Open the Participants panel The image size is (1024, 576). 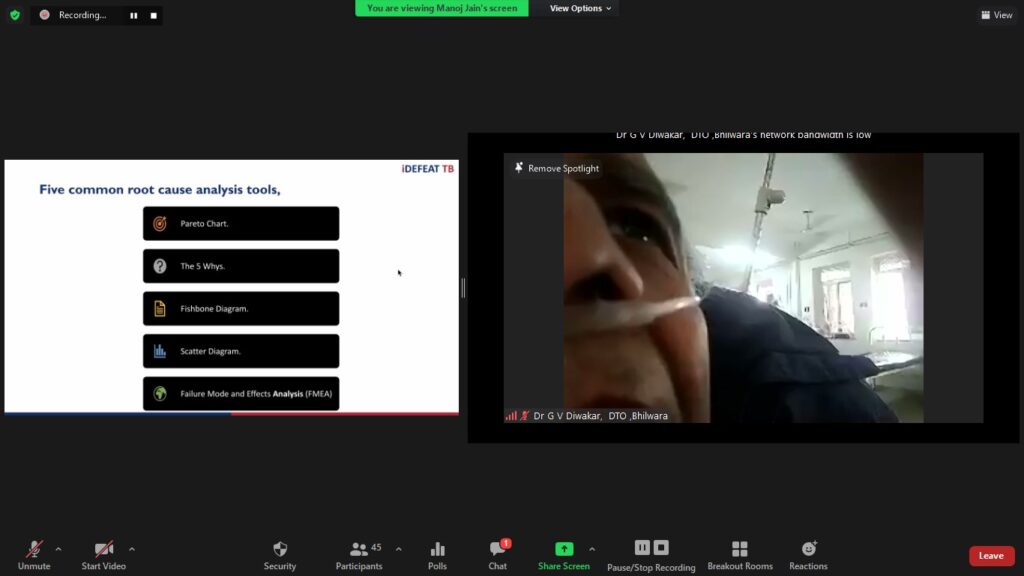[359, 549]
